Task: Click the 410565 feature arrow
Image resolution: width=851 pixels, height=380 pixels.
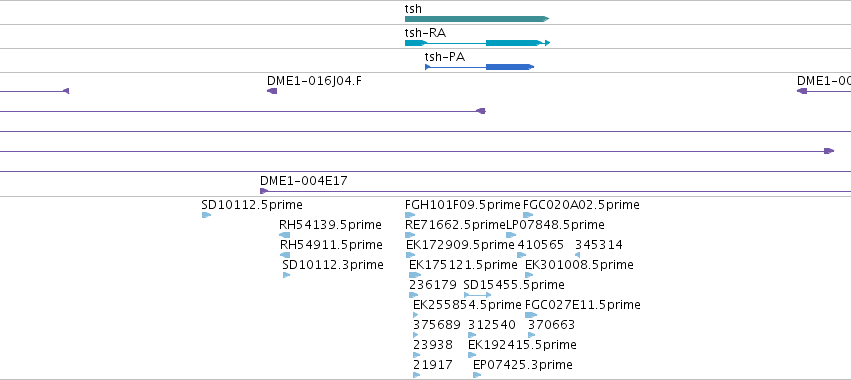Action: (522, 255)
